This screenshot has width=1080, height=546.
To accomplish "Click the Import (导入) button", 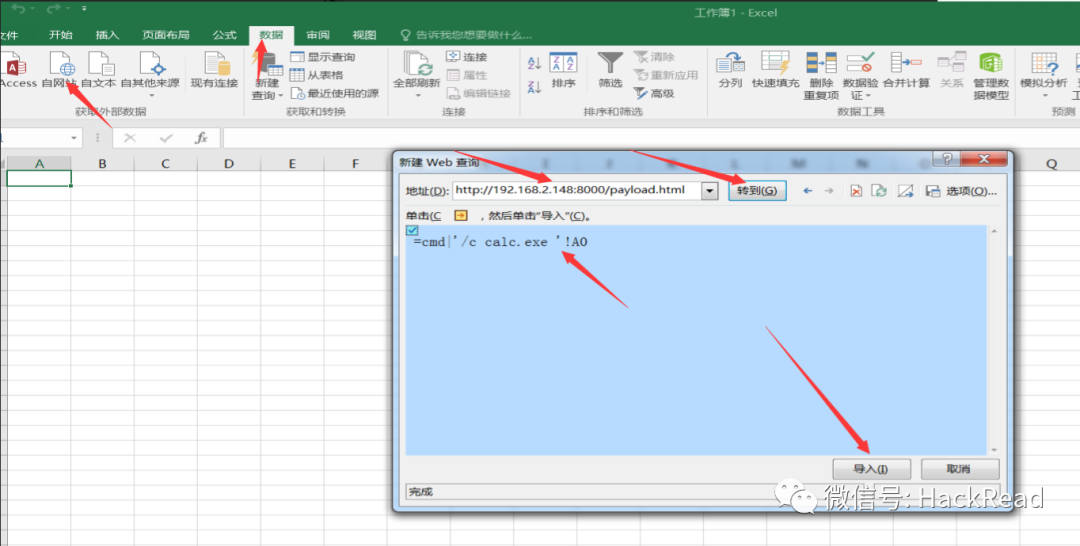I will [x=871, y=469].
